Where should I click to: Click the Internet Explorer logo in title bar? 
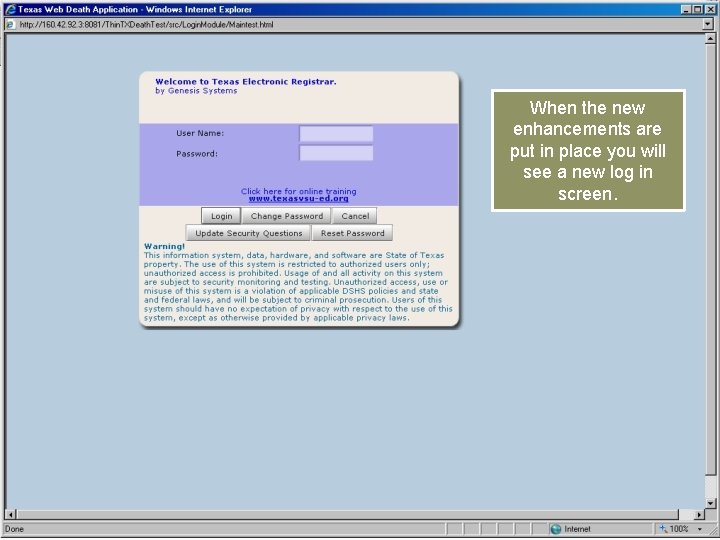[10, 9]
